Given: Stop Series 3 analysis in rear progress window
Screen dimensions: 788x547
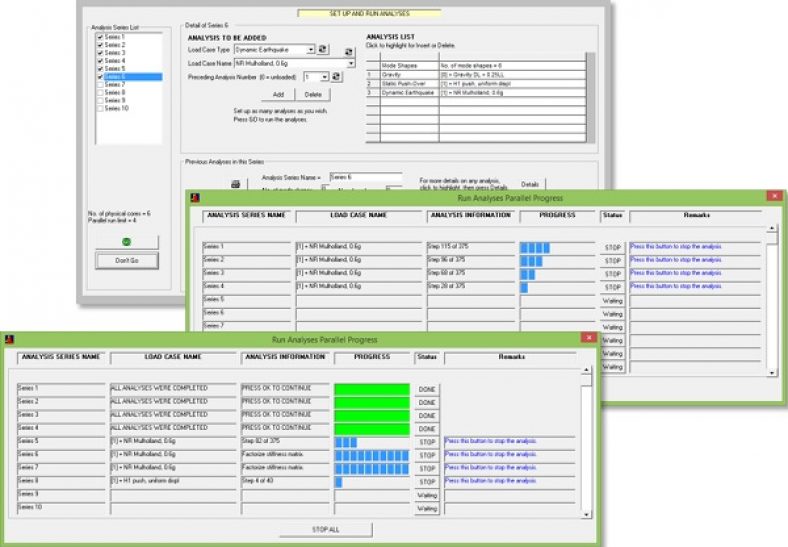Looking at the screenshot, I should coord(613,274).
